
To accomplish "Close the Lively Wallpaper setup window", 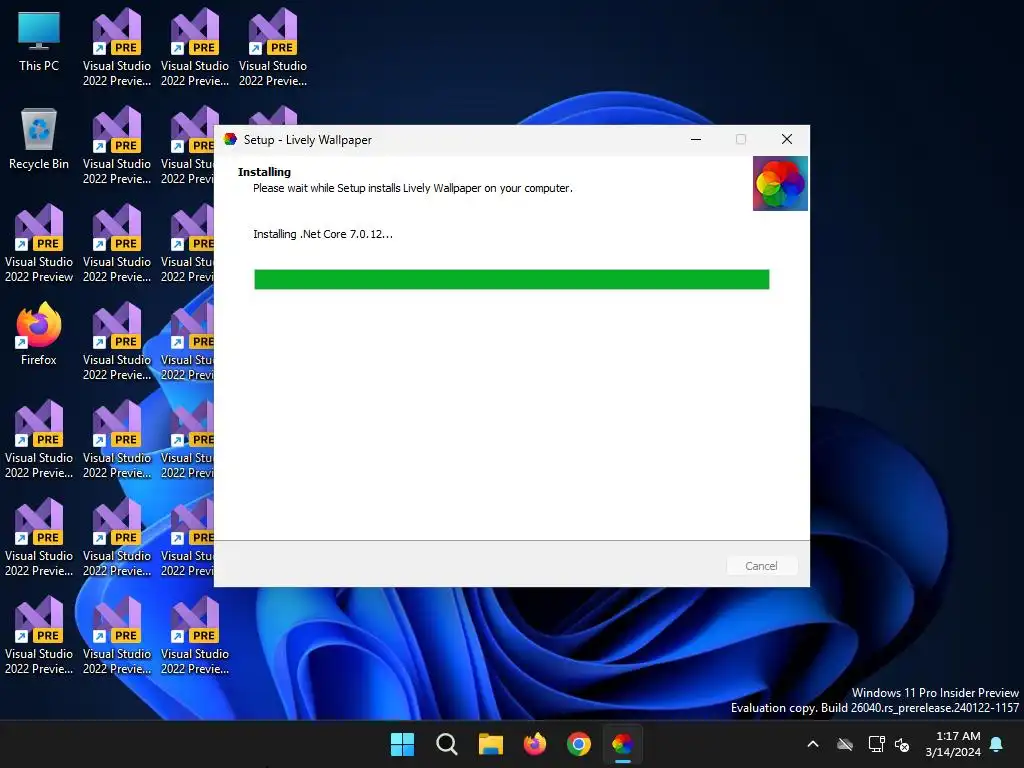I will pyautogui.click(x=786, y=139).
